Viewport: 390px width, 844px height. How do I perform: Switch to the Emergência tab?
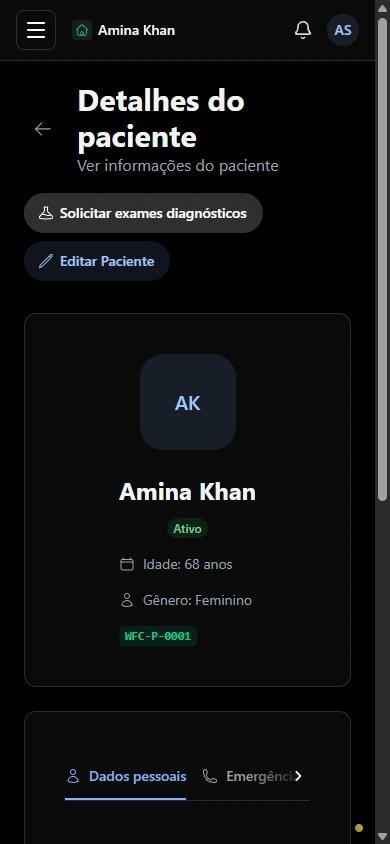point(249,776)
